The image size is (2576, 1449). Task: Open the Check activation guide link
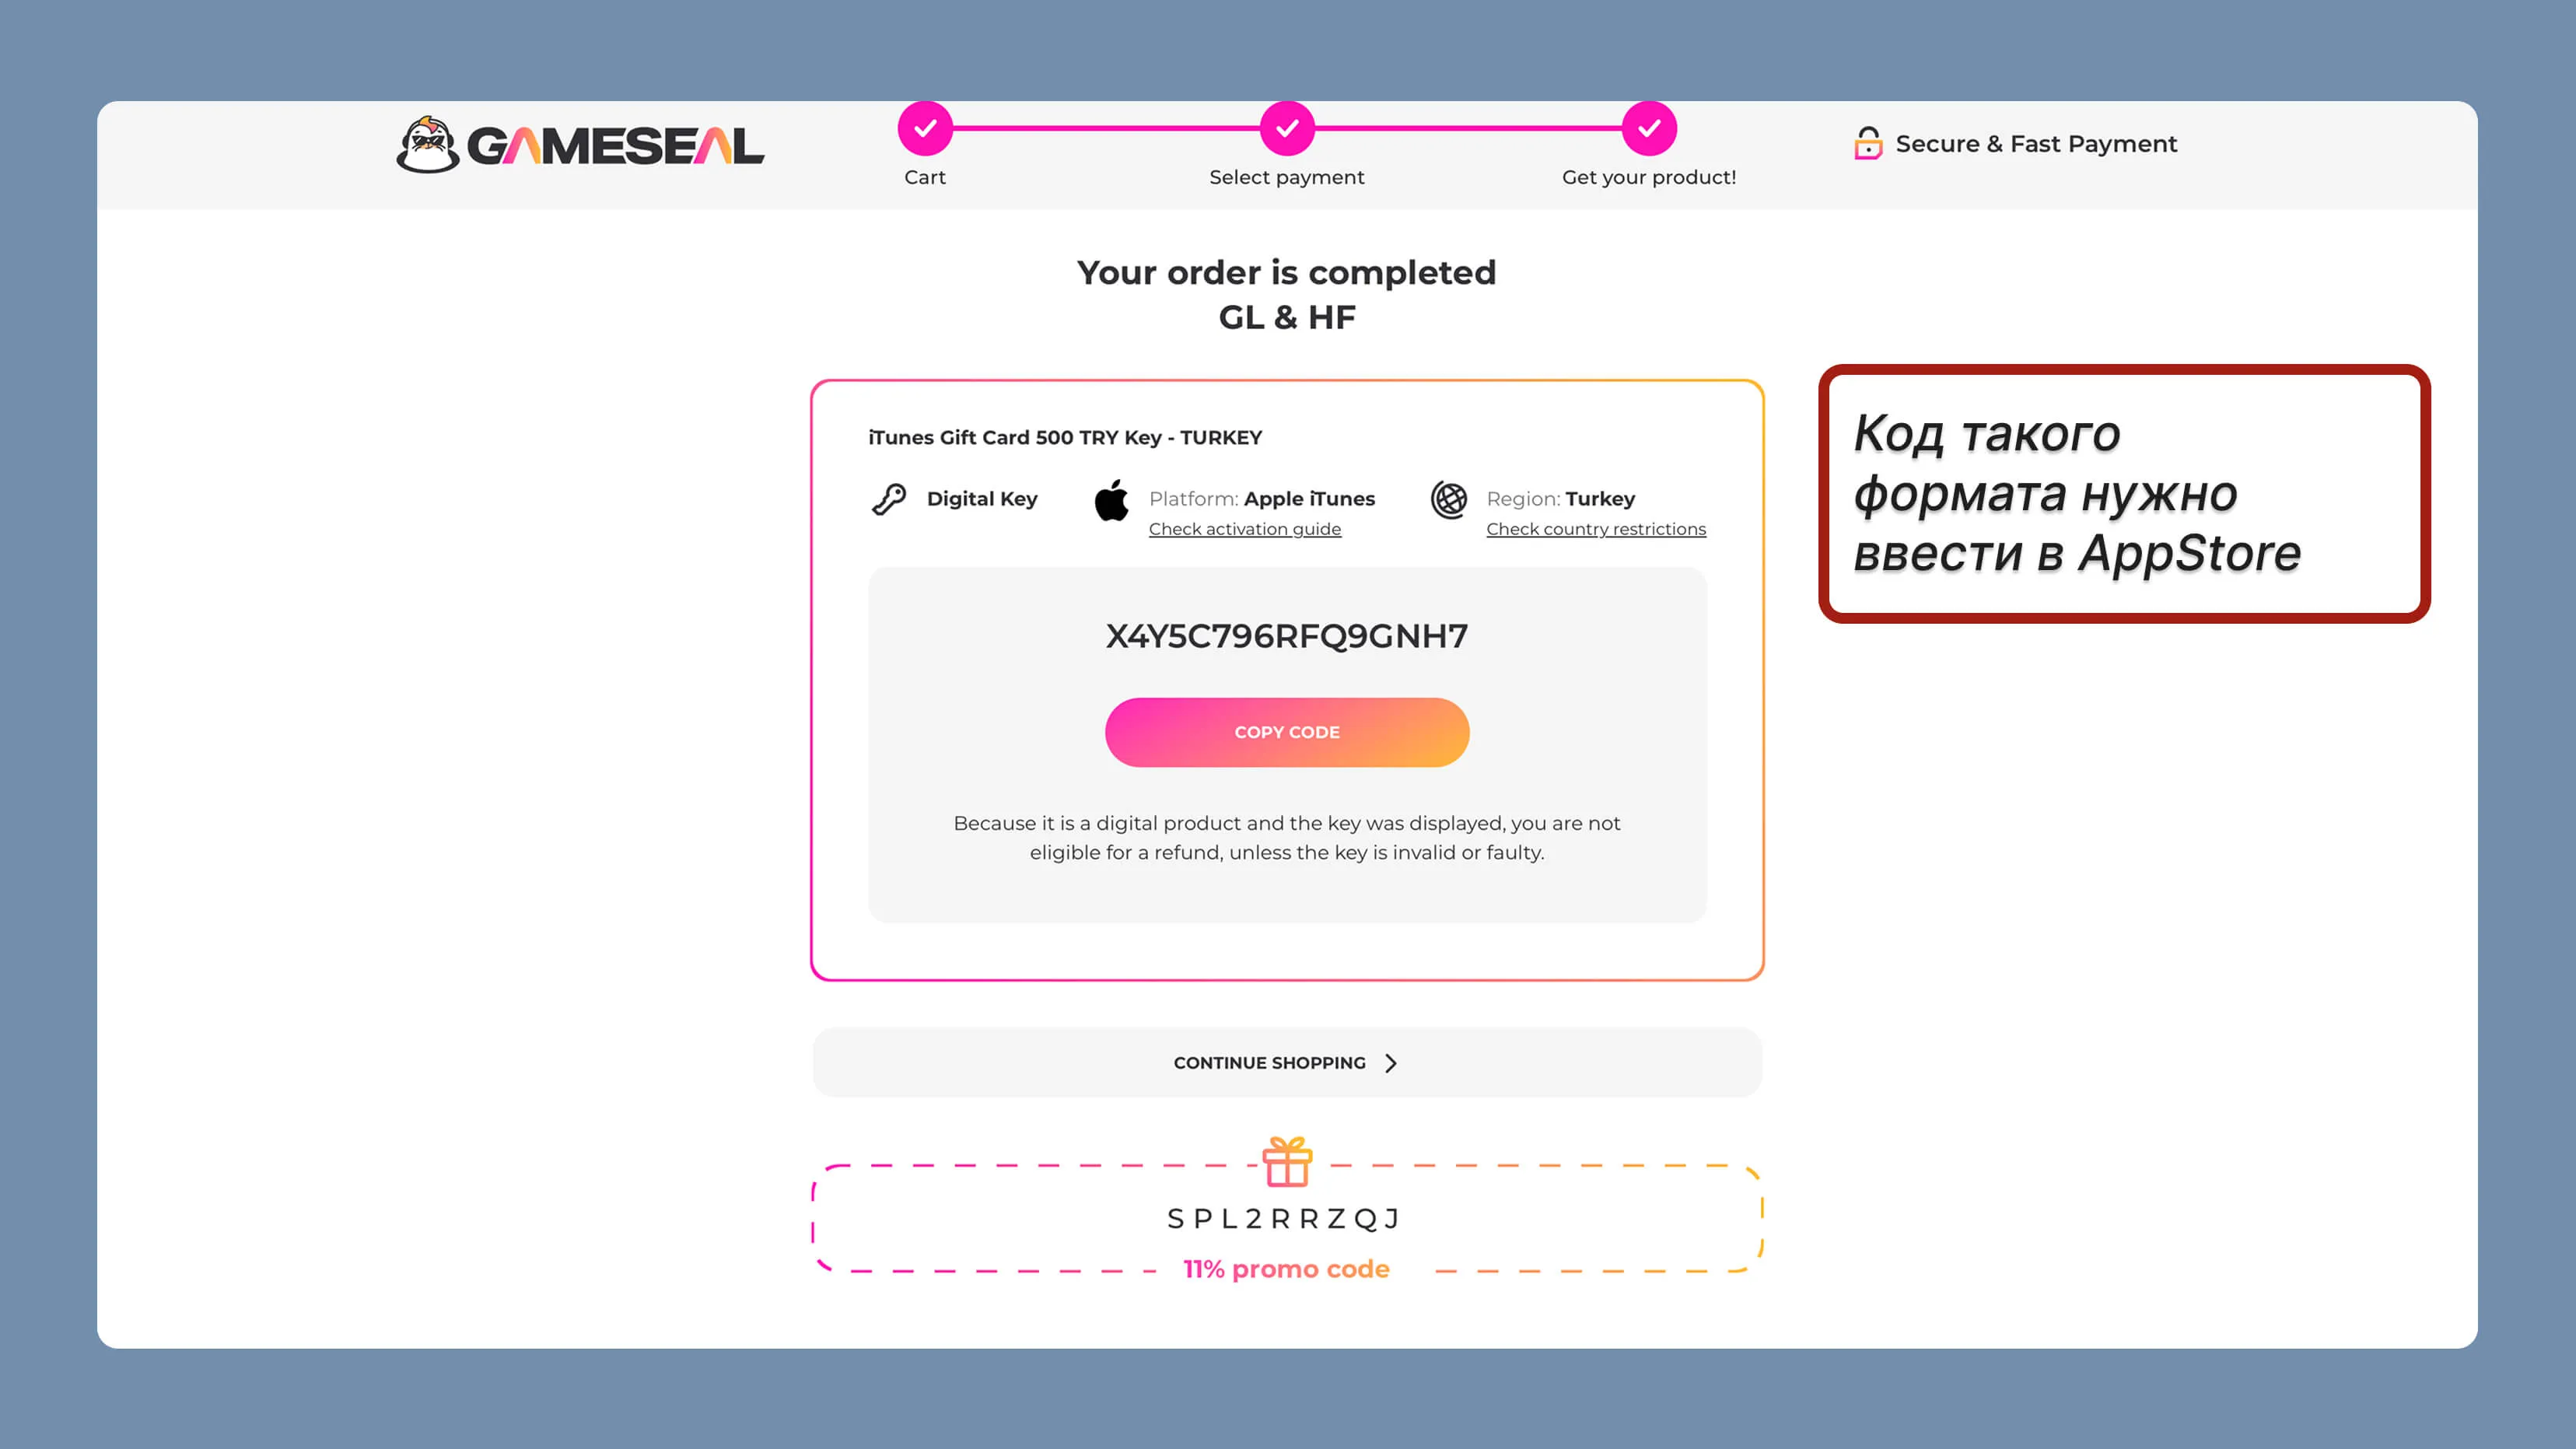pos(1244,529)
